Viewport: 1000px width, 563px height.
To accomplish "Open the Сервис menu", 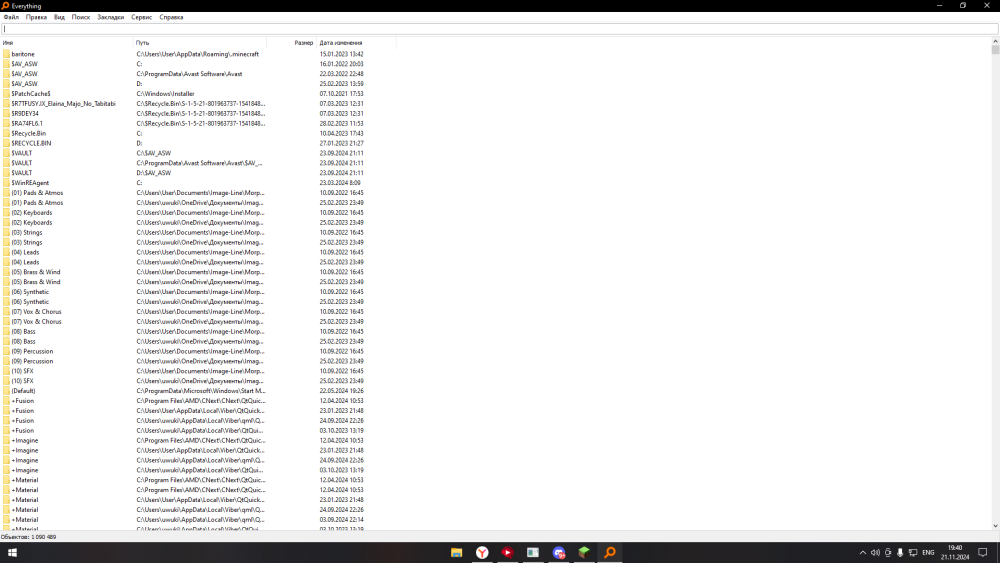I will tap(142, 17).
